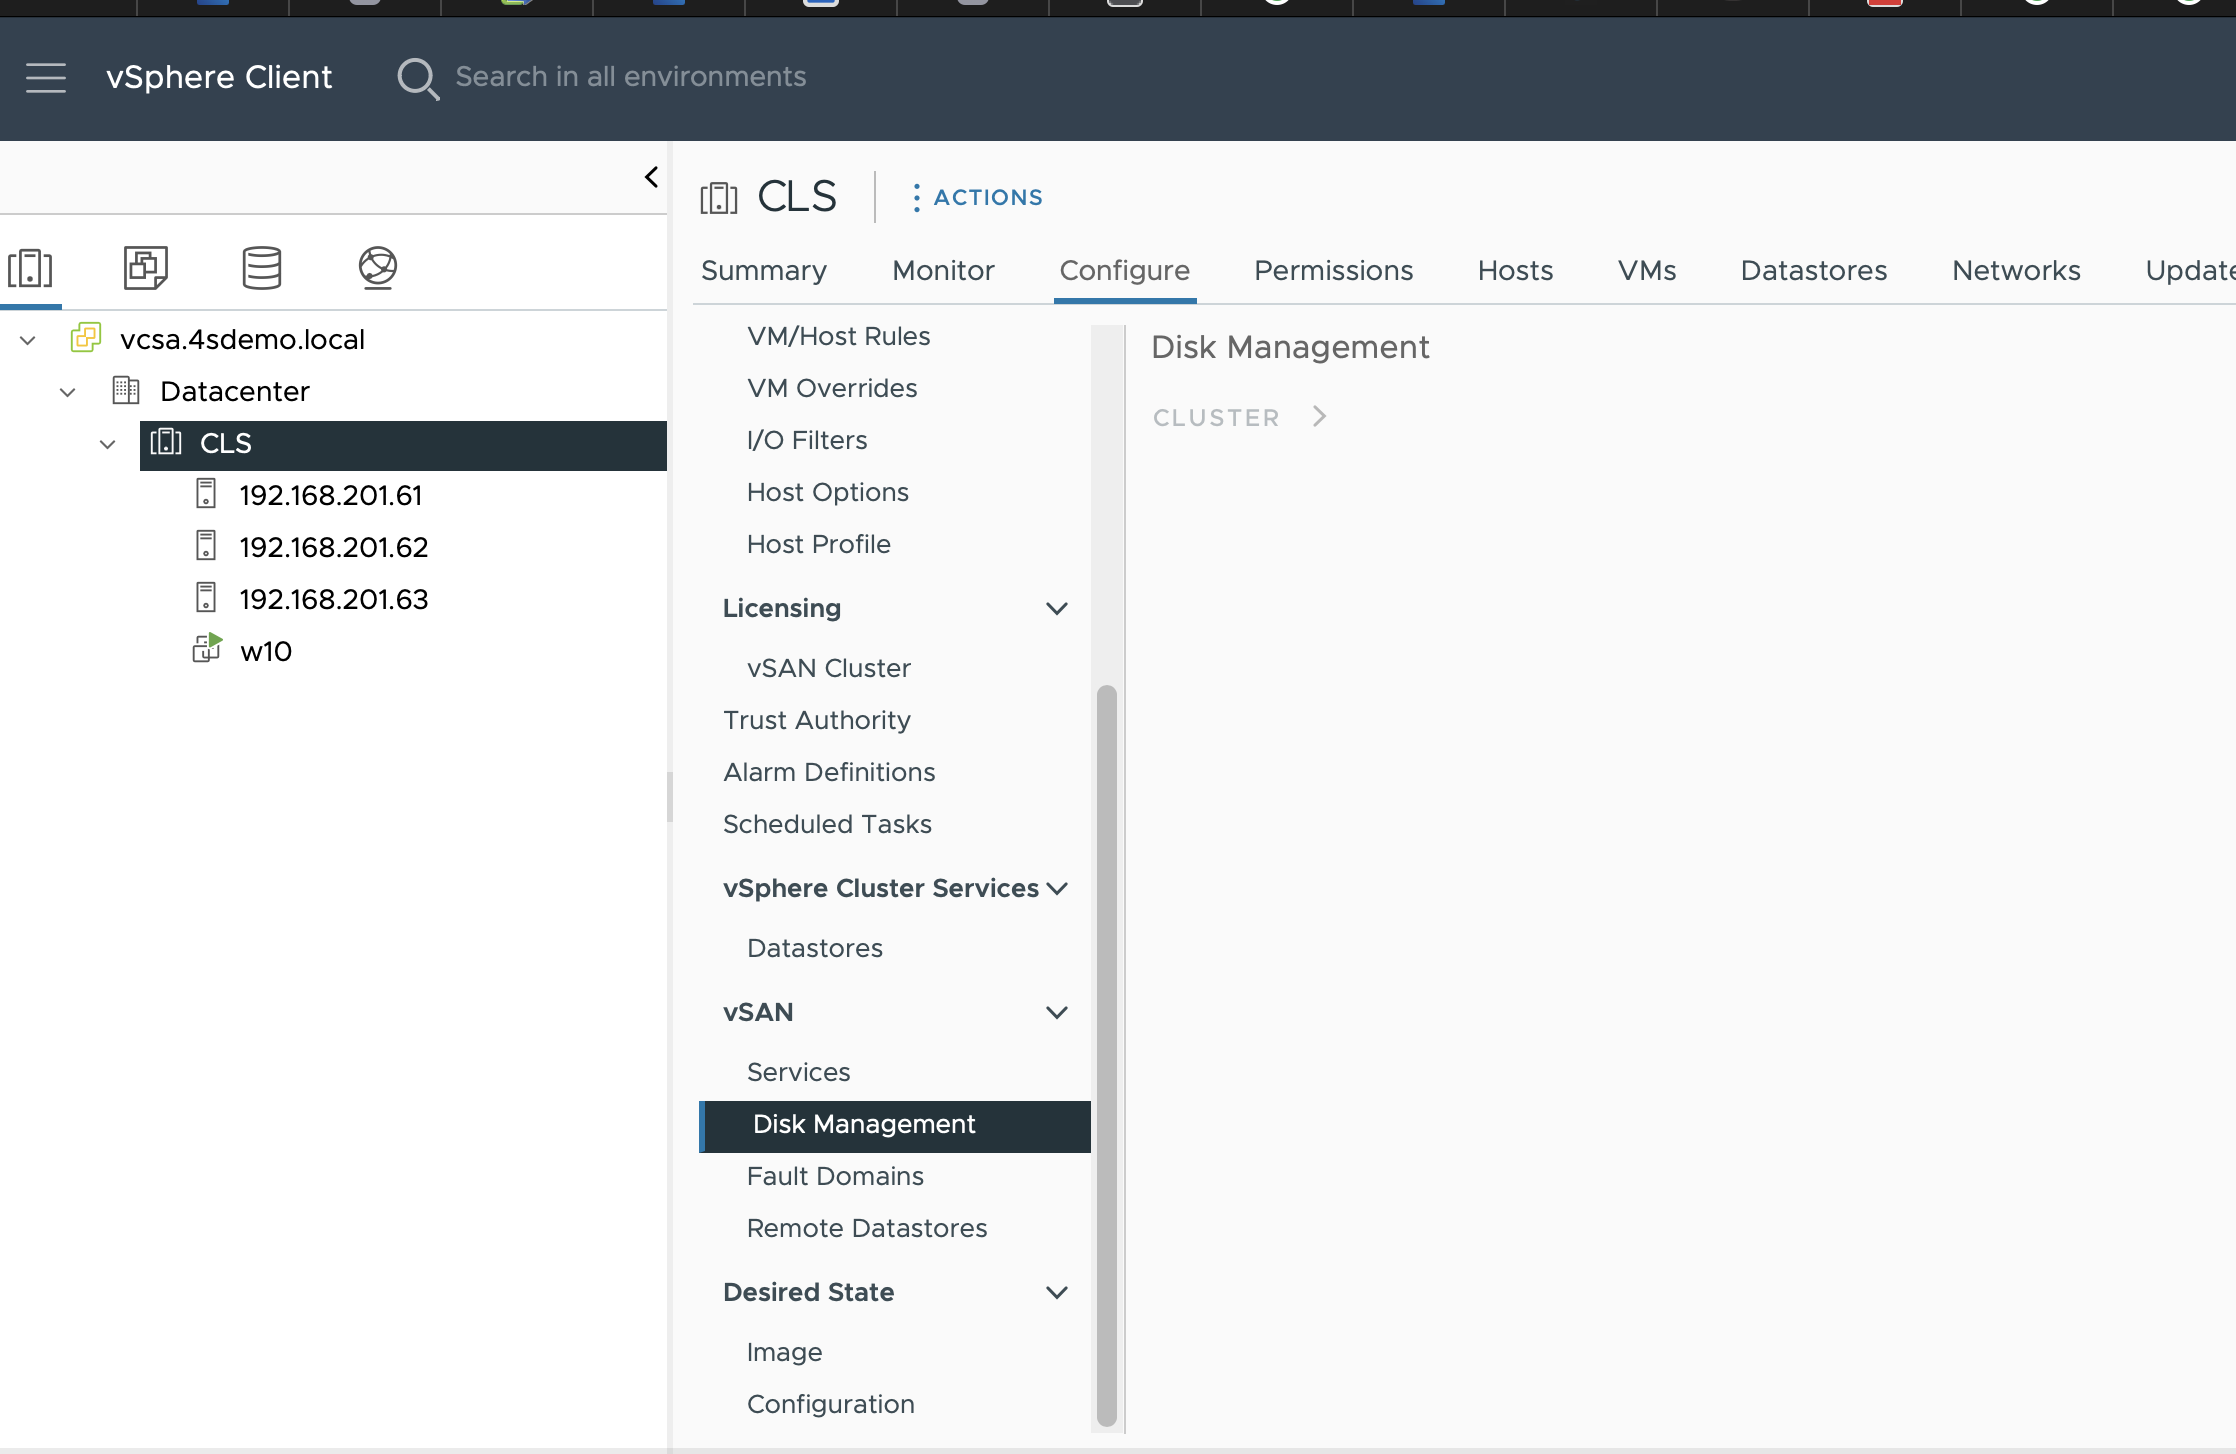The height and width of the screenshot is (1454, 2236).
Task: Open the Hosts and Clusters inventory view
Action: pos(31,268)
